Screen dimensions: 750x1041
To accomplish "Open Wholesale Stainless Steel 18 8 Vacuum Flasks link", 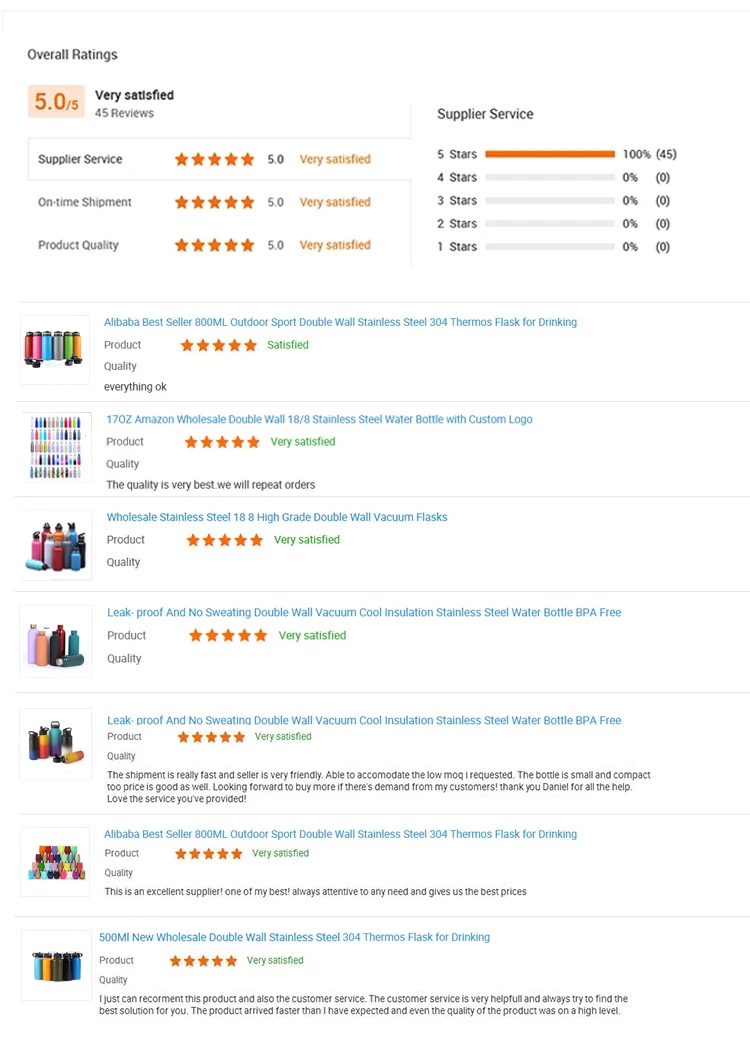I will [277, 517].
